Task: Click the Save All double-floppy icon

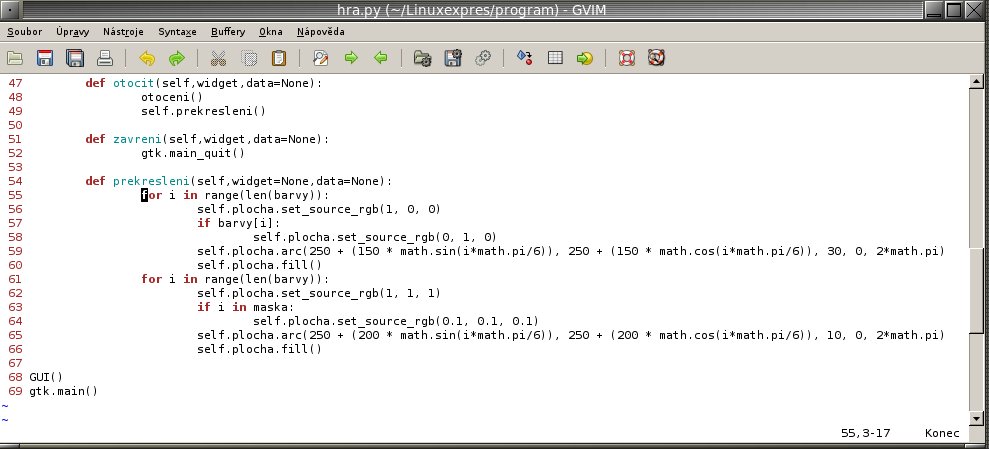Action: point(75,59)
